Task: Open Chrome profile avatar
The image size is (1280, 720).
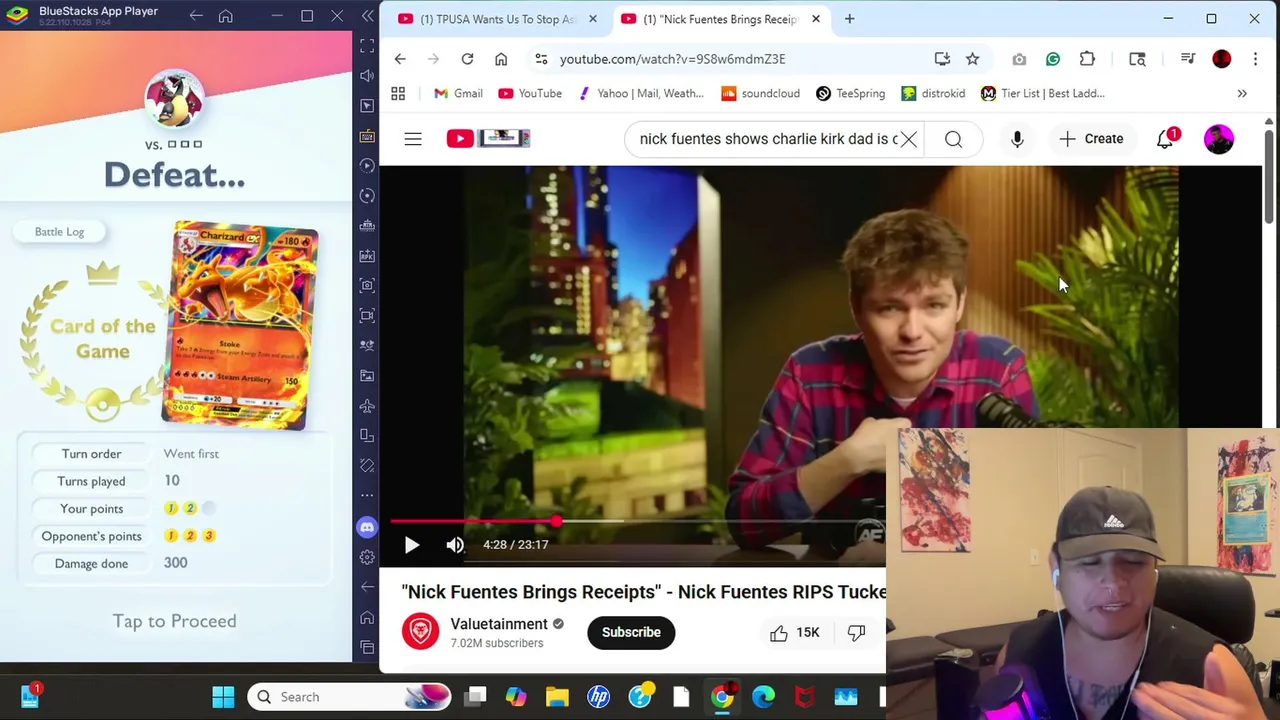Action: (x=1222, y=59)
